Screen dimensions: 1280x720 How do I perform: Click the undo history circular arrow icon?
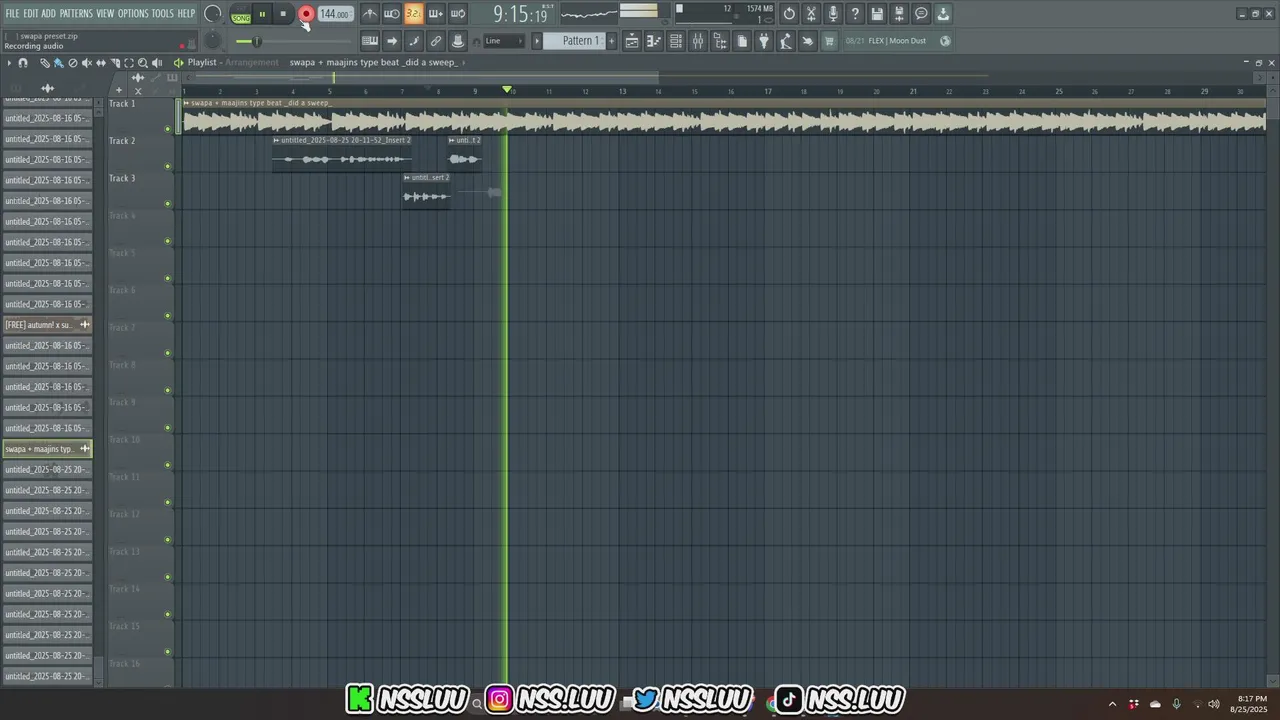coord(789,14)
